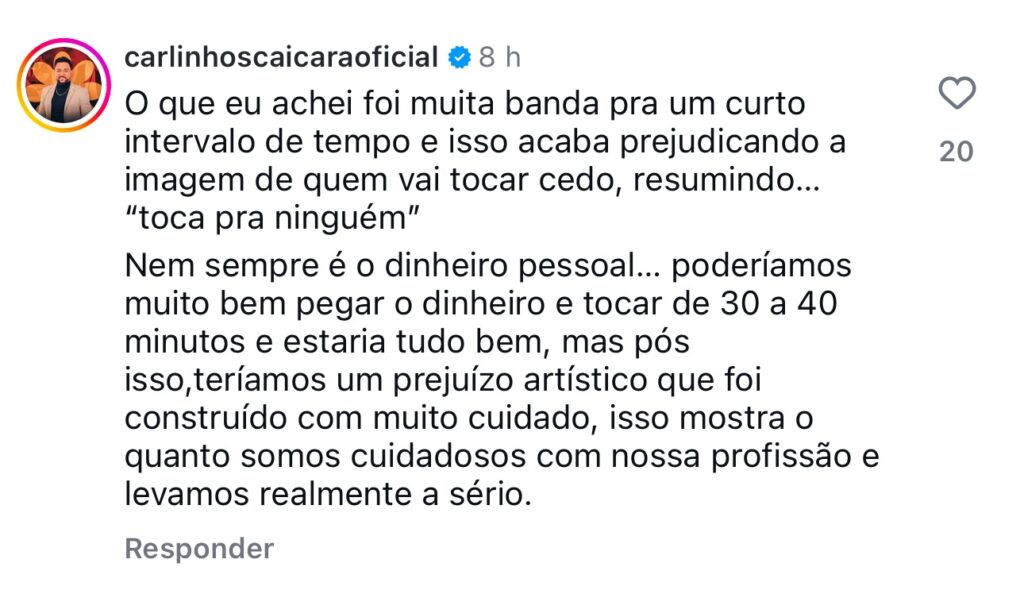The height and width of the screenshot is (594, 1024).
Task: Click the 8 h timestamp
Action: 500,57
